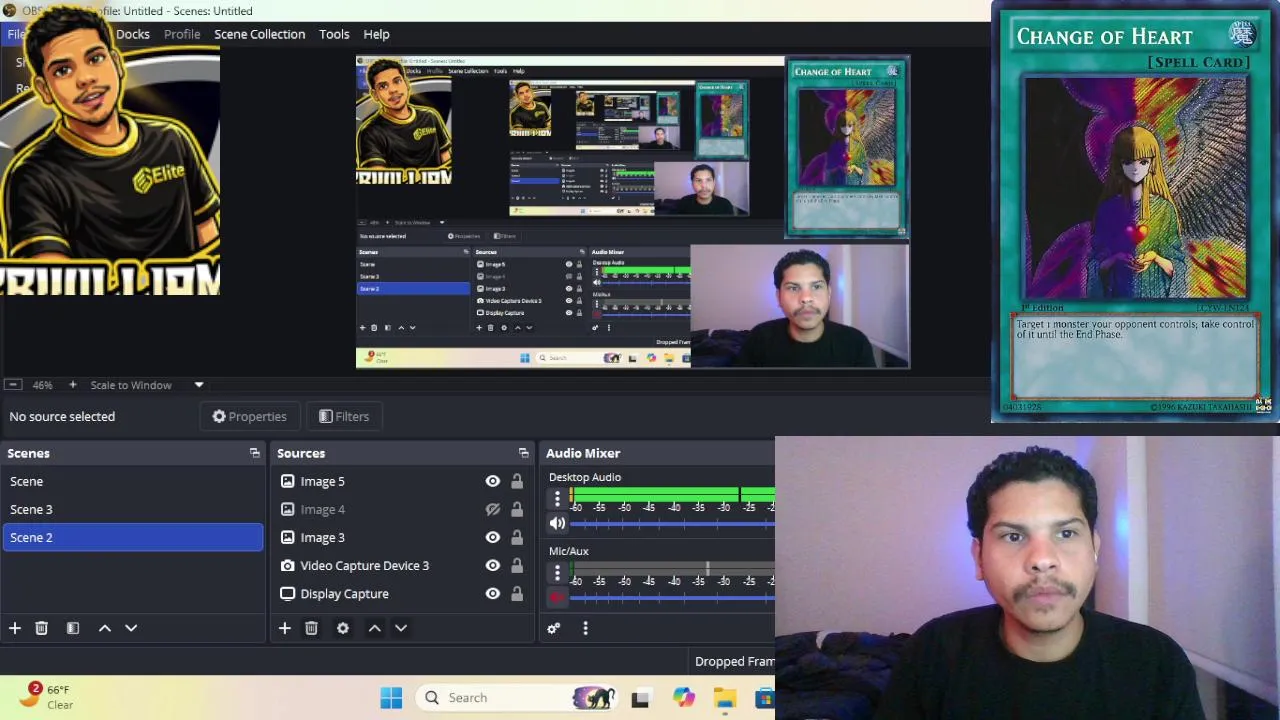
Task: Open Advanced Audio Properties gears icon
Action: (553, 628)
